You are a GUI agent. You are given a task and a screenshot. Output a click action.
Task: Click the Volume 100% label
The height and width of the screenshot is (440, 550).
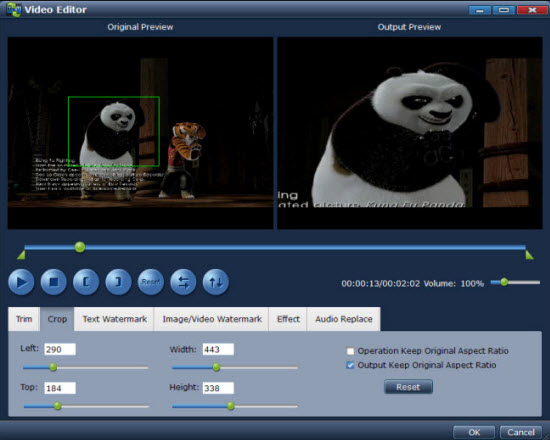(454, 284)
